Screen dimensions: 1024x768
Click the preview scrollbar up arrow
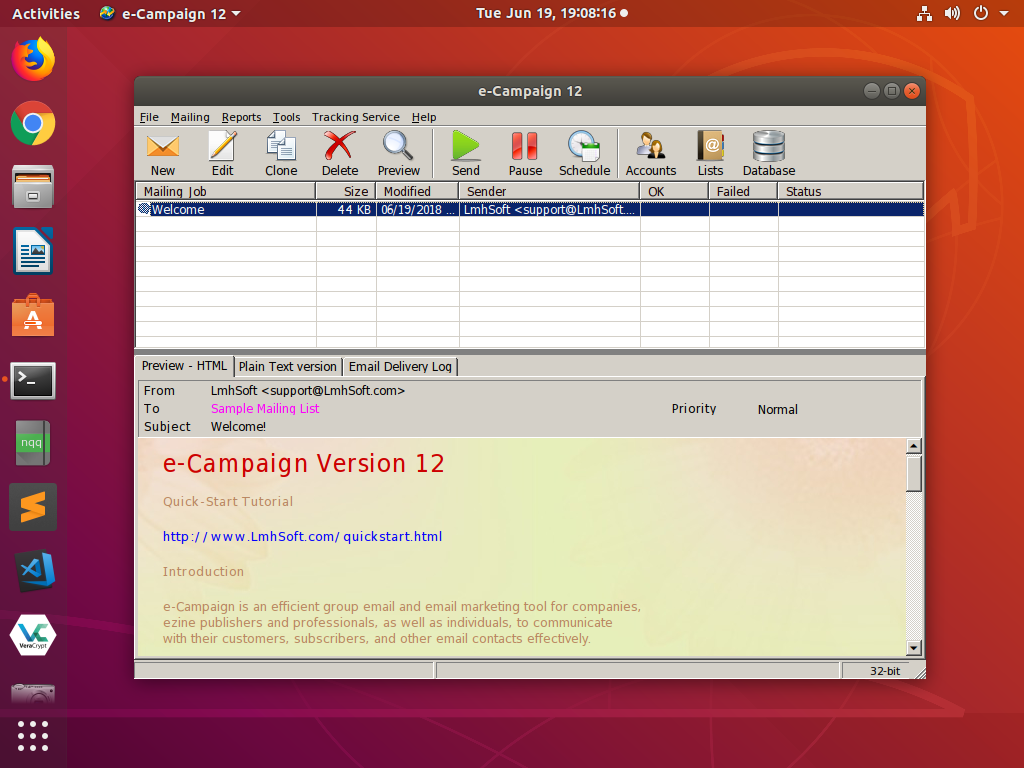pos(914,447)
